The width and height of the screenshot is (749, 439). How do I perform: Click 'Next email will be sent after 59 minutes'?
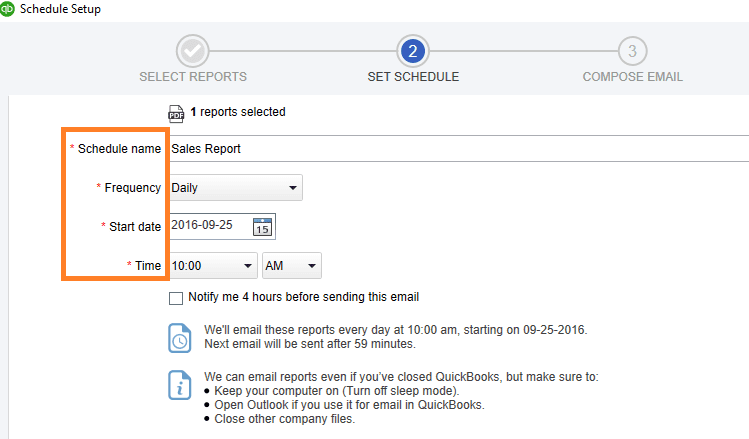310,344
